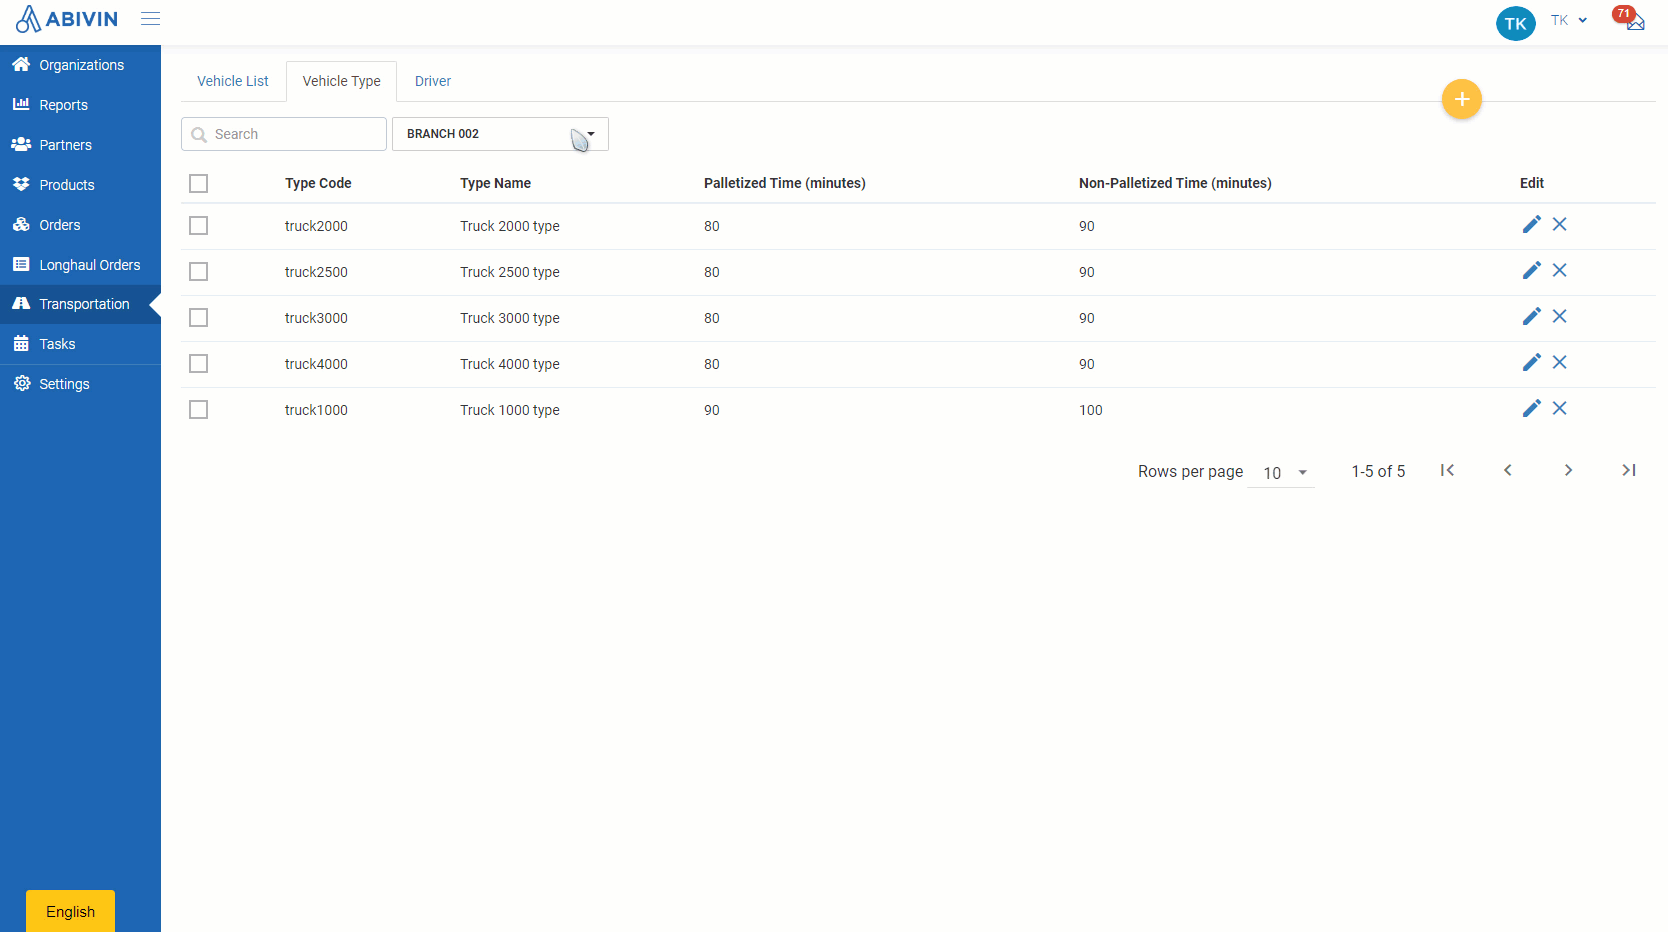This screenshot has height=932, width=1668.
Task: Select the checkbox beside truck4000
Action: [x=198, y=363]
